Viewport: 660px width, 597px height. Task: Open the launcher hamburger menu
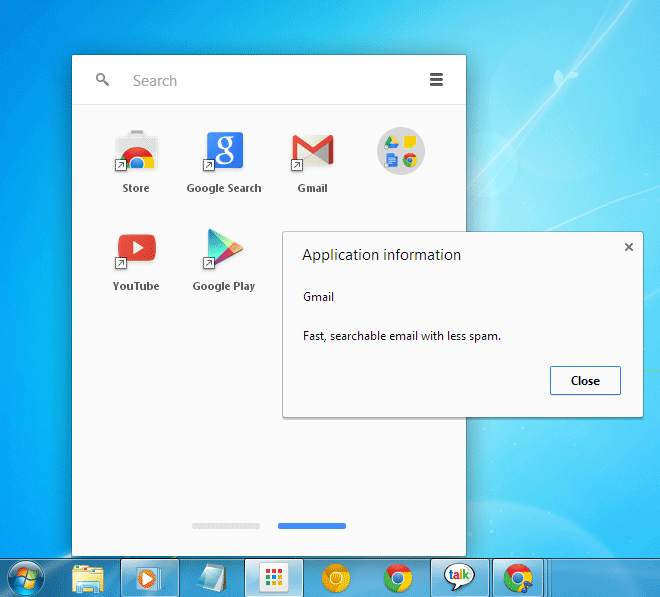coord(436,79)
